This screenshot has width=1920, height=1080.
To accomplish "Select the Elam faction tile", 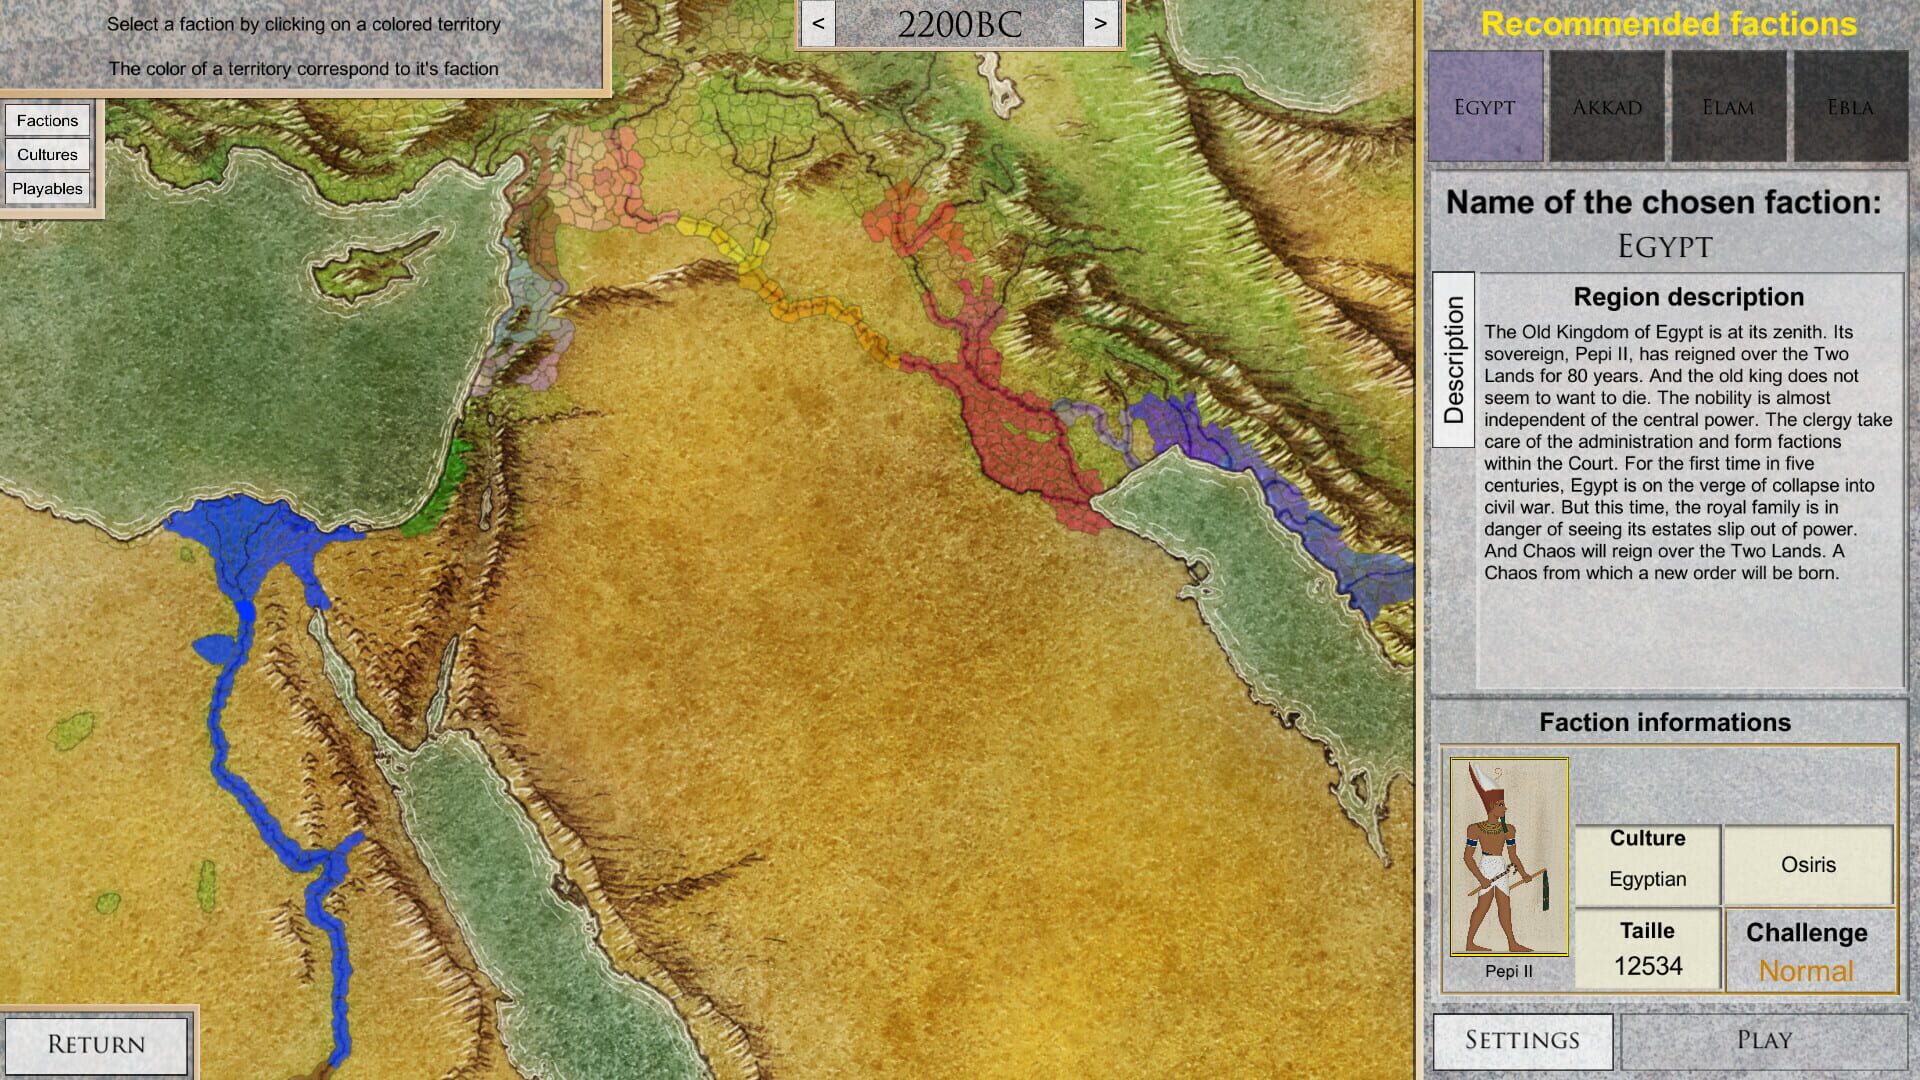I will (1728, 105).
